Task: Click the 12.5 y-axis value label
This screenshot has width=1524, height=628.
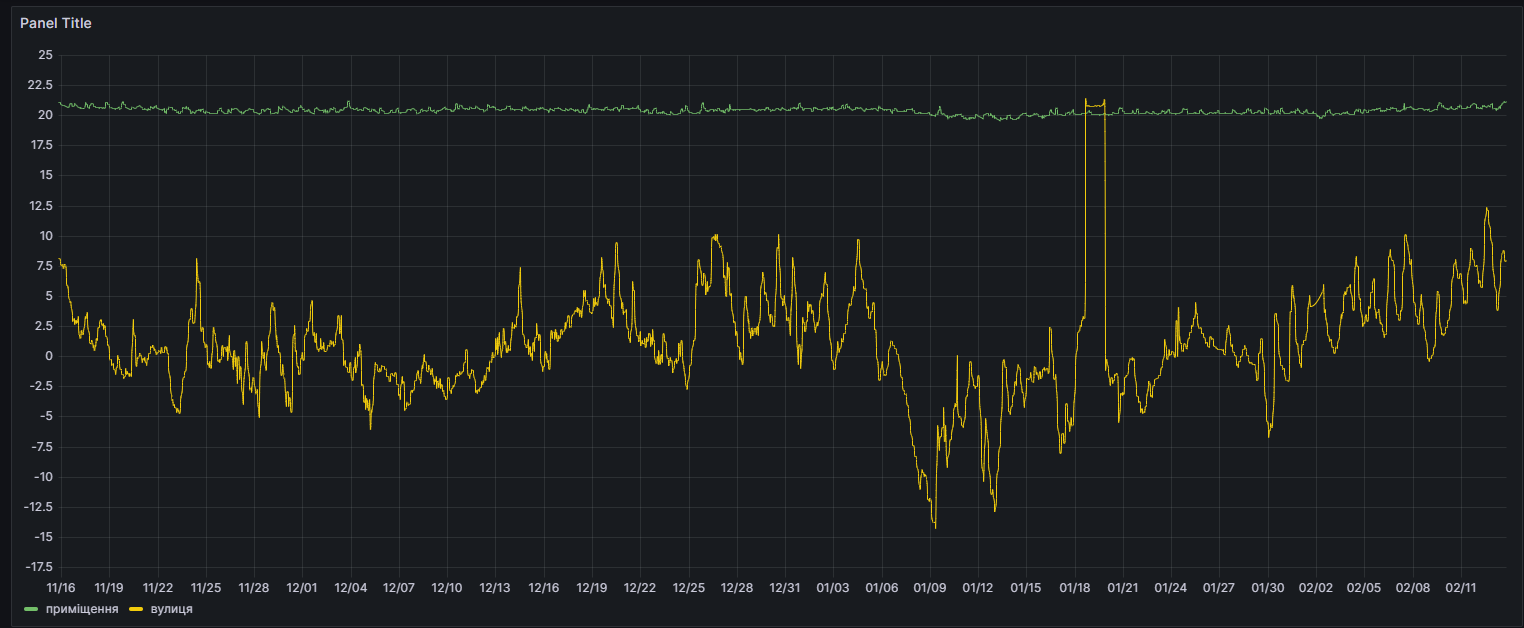Action: [x=39, y=206]
